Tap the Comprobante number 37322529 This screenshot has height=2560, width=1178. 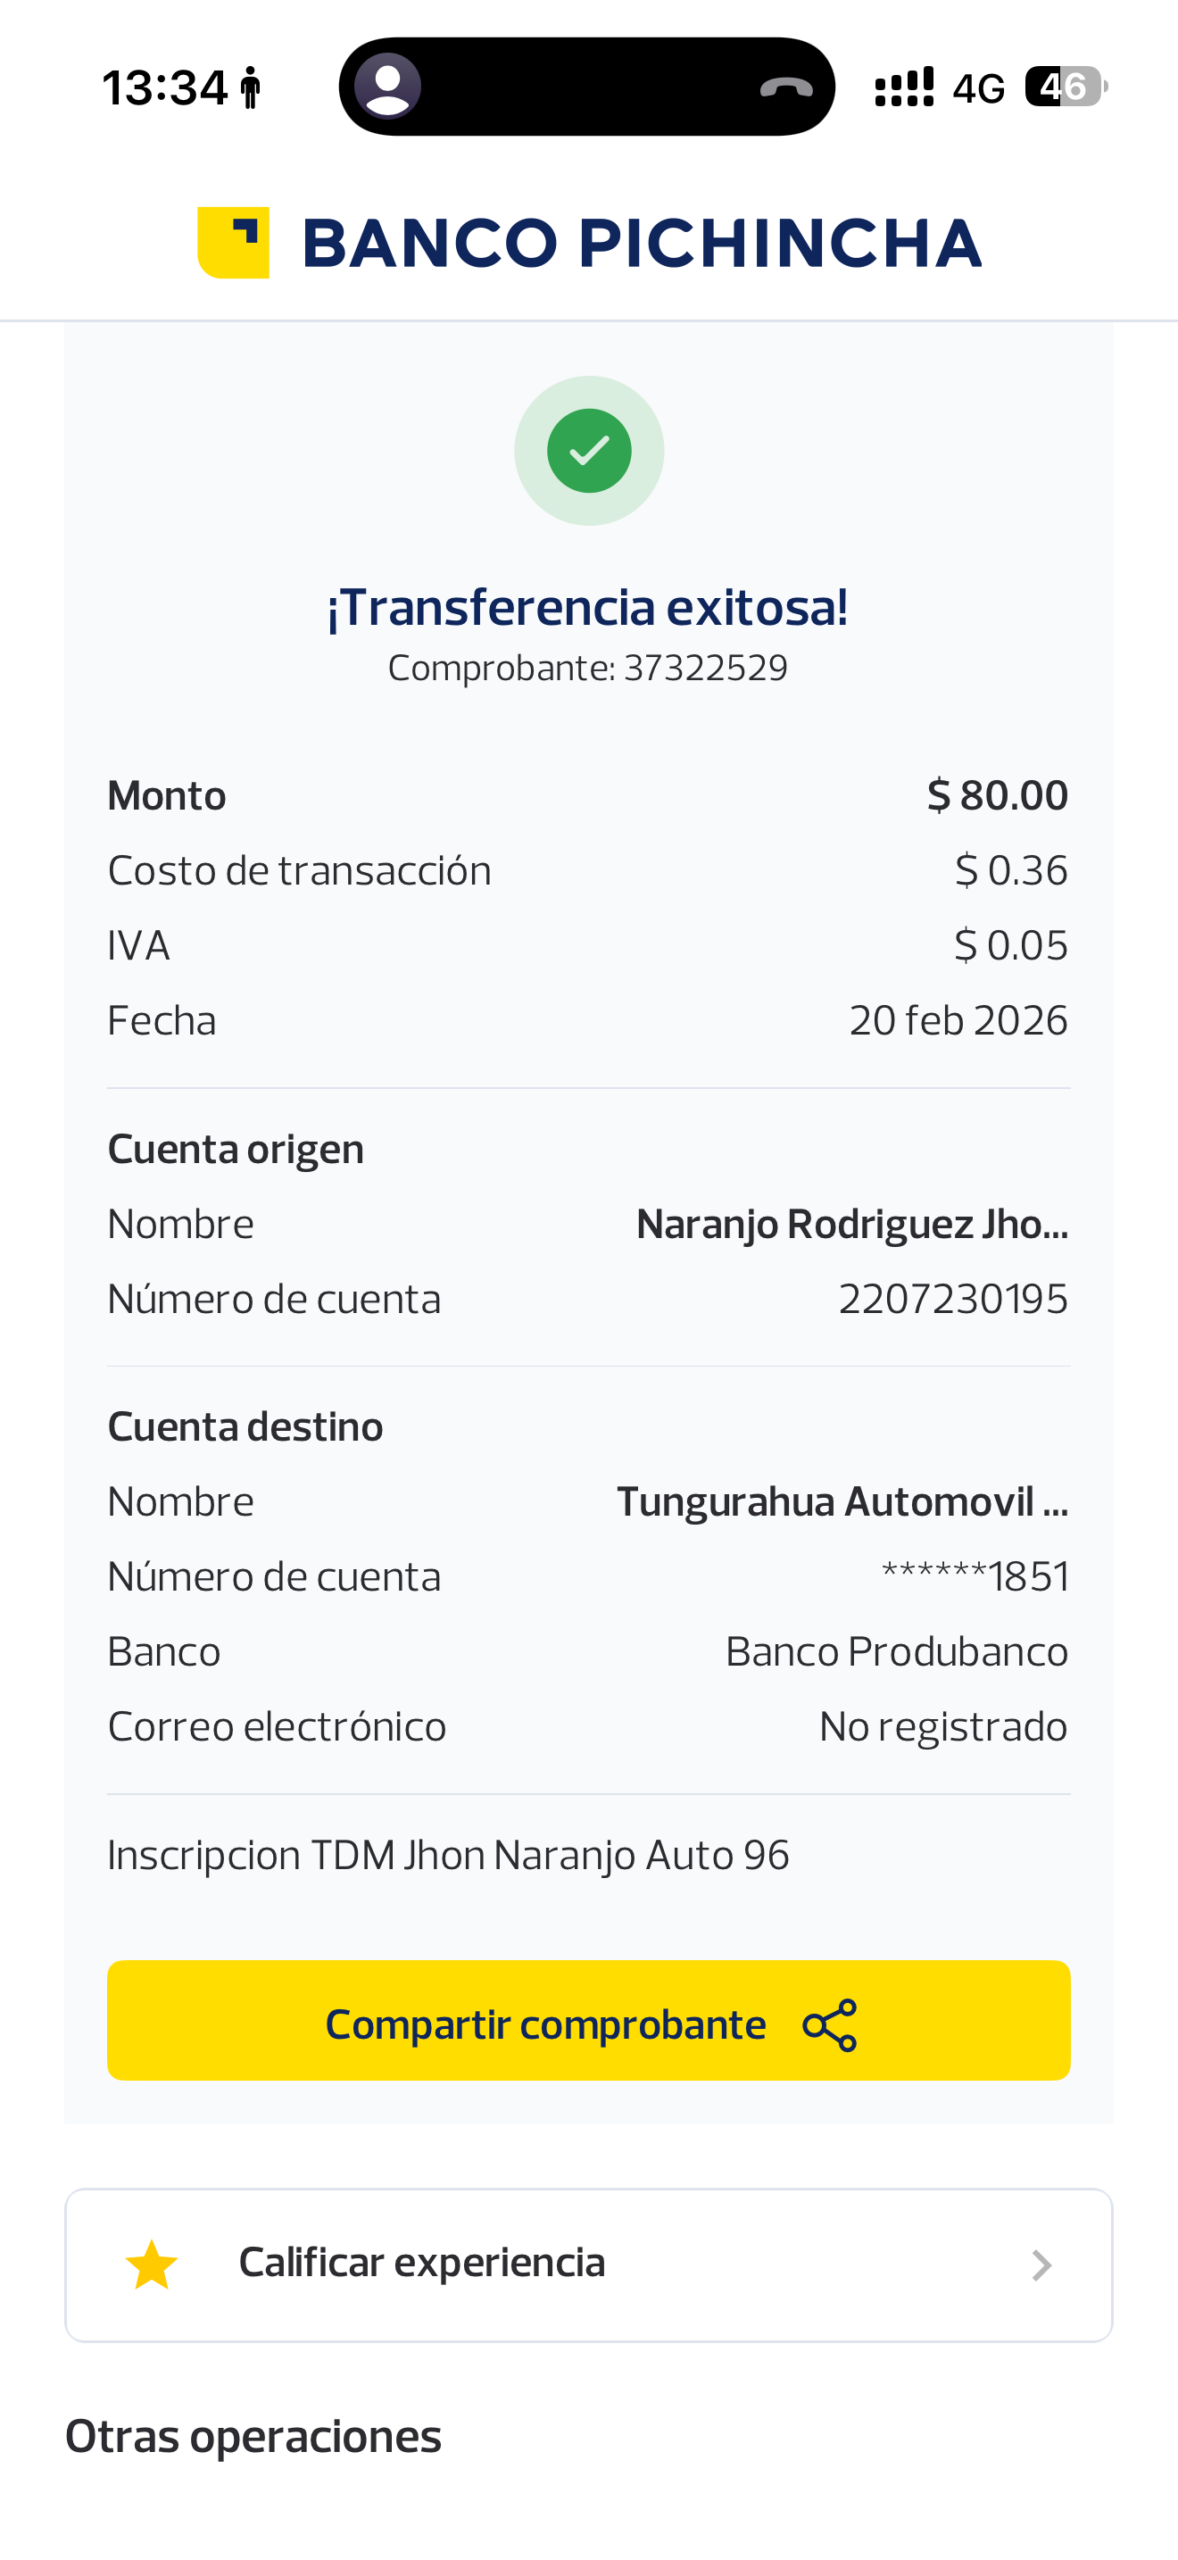click(x=705, y=668)
